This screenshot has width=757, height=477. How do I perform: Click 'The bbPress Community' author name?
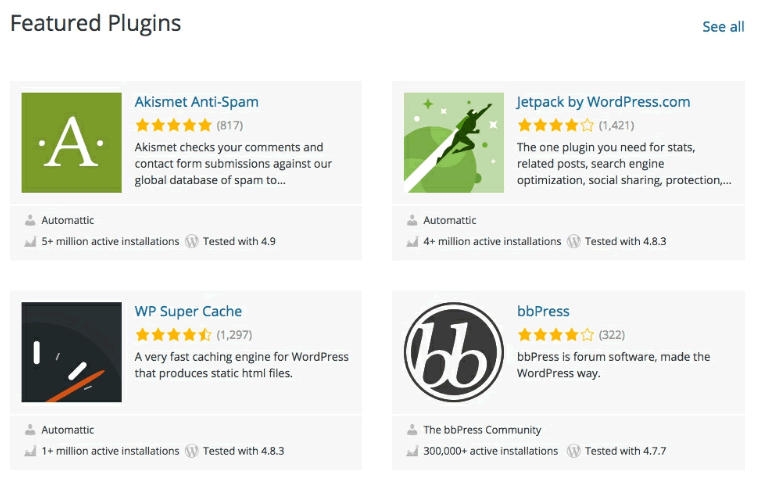point(482,430)
